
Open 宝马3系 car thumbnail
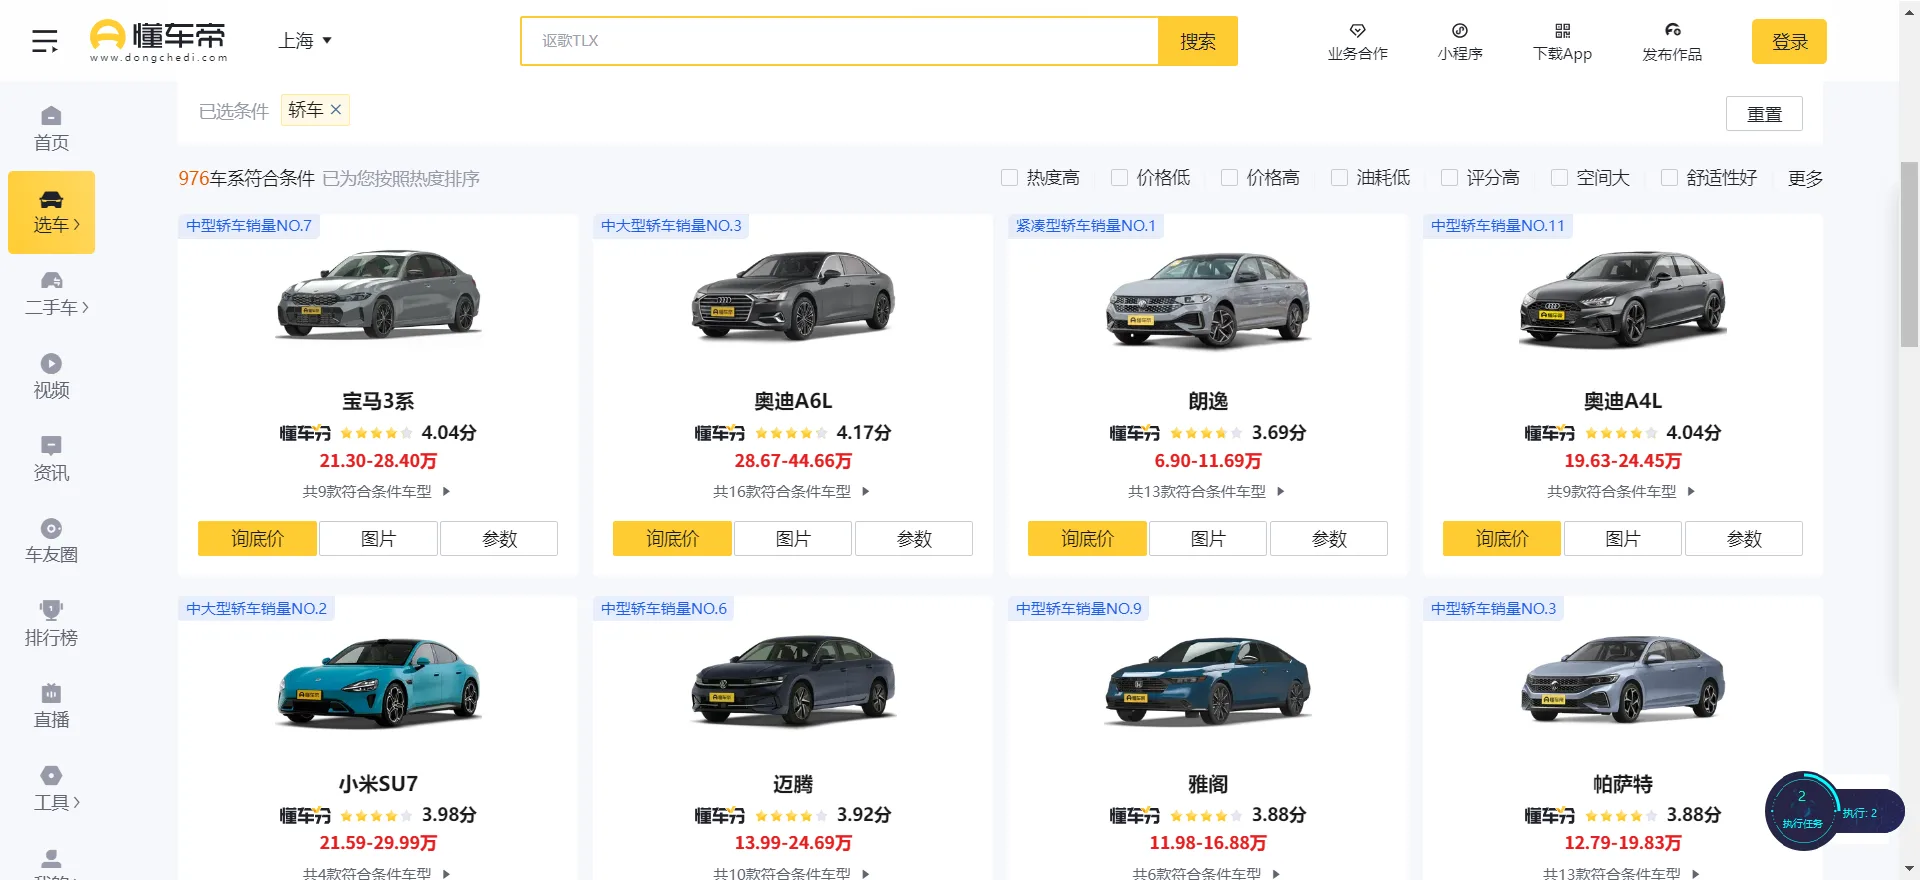pos(378,296)
